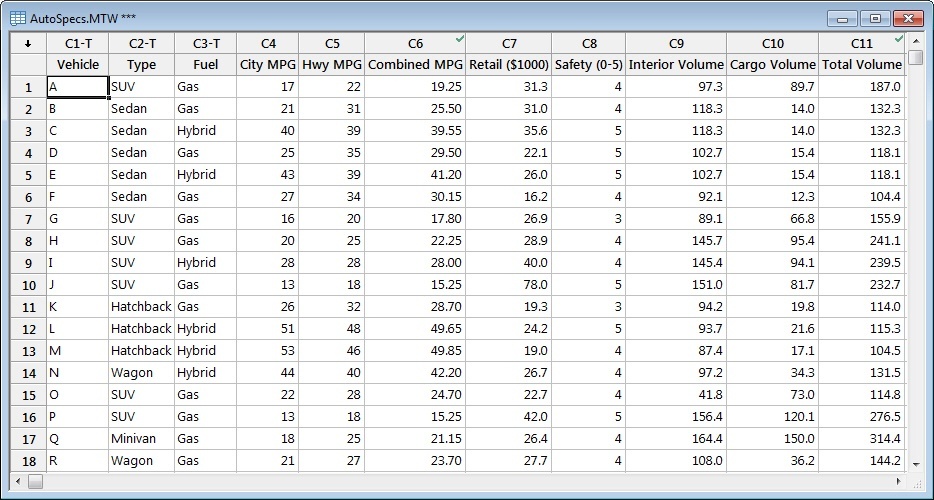The image size is (934, 500).
Task: Click the vertical scrollbar down arrow
Action: pos(916,463)
